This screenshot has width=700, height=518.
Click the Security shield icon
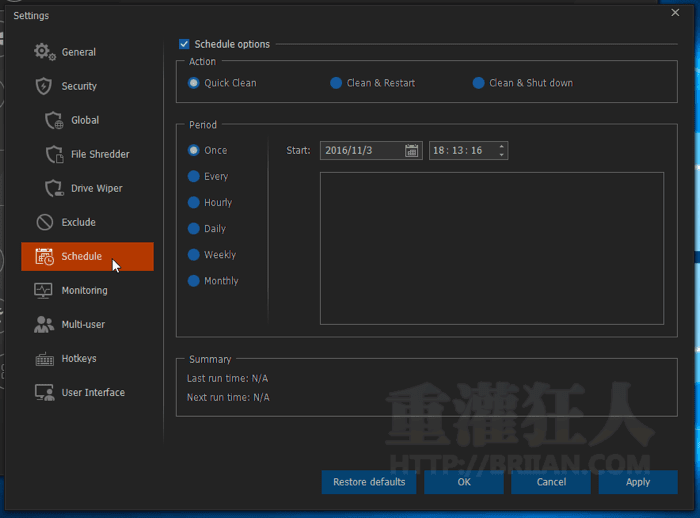(44, 86)
